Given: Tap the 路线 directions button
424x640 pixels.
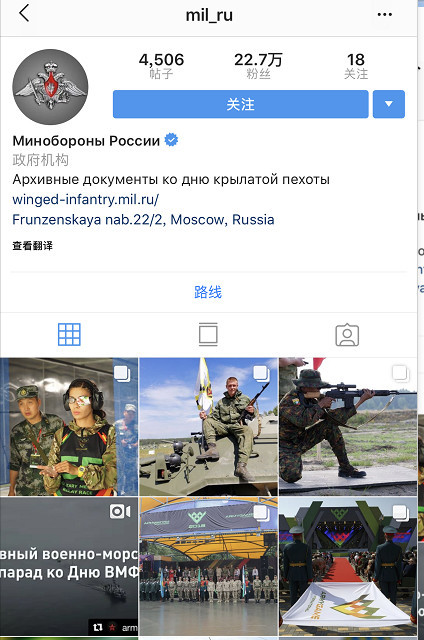Looking at the screenshot, I should (x=208, y=292).
